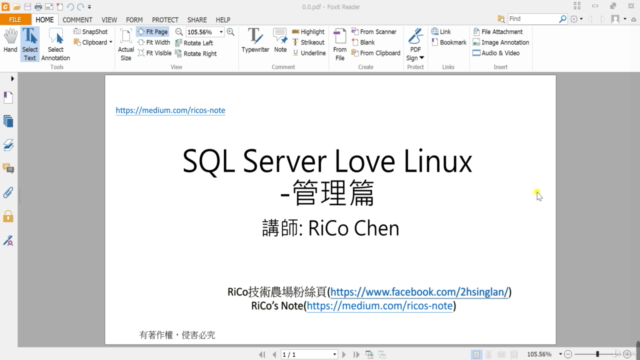Viewport: 640px width, 360px height.
Task: Click the Find magnifier search icon
Action: click(562, 19)
